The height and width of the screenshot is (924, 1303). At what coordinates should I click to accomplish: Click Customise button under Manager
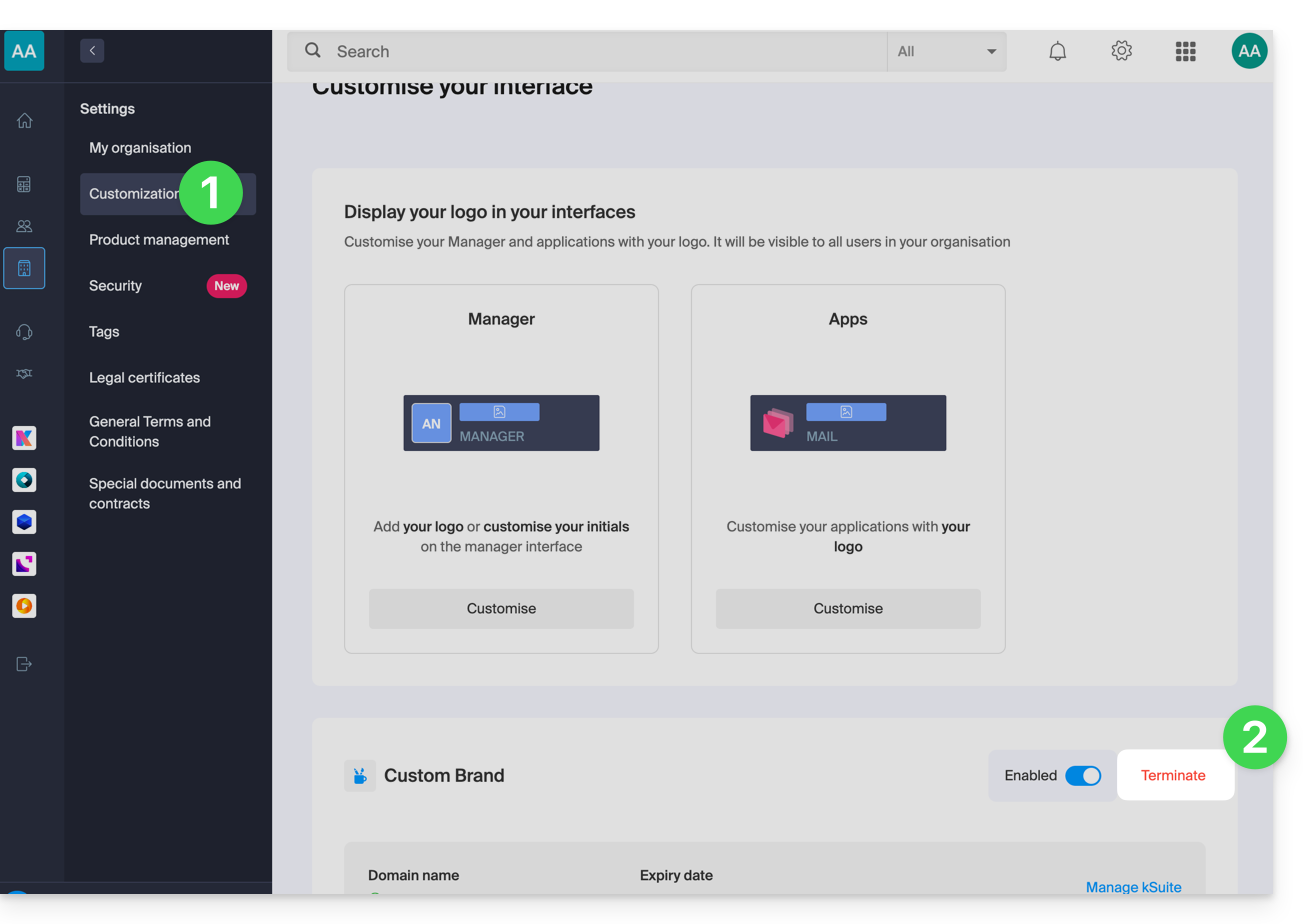click(x=501, y=609)
